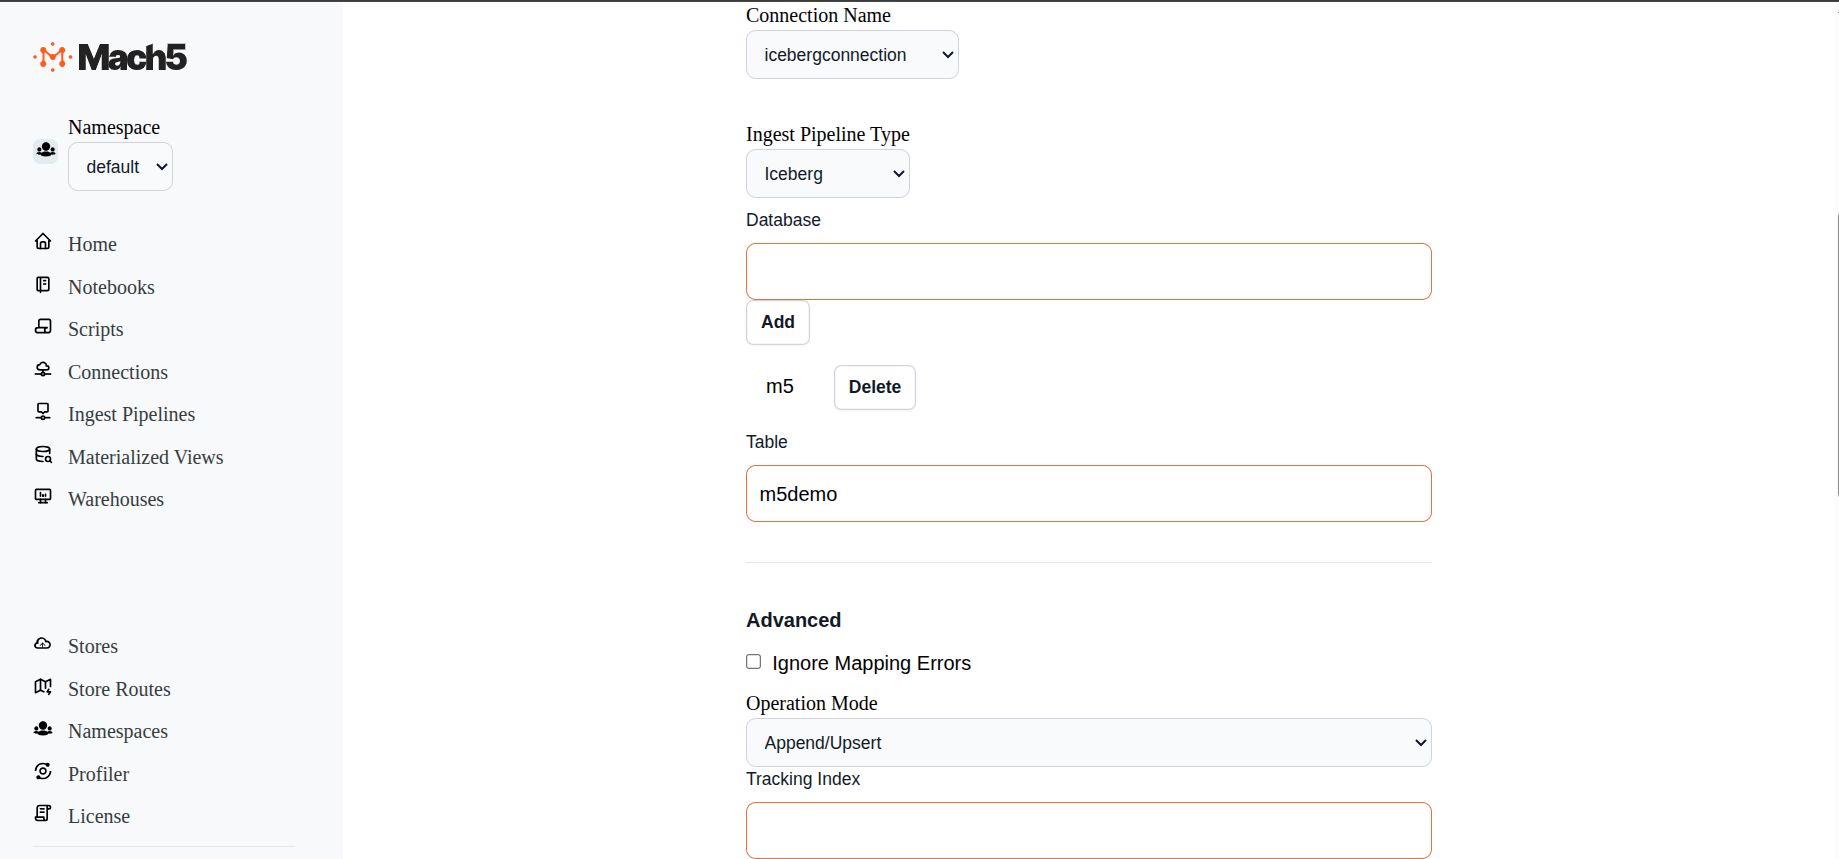Click the Mach5 logo icon
1839x859 pixels.
coord(52,57)
